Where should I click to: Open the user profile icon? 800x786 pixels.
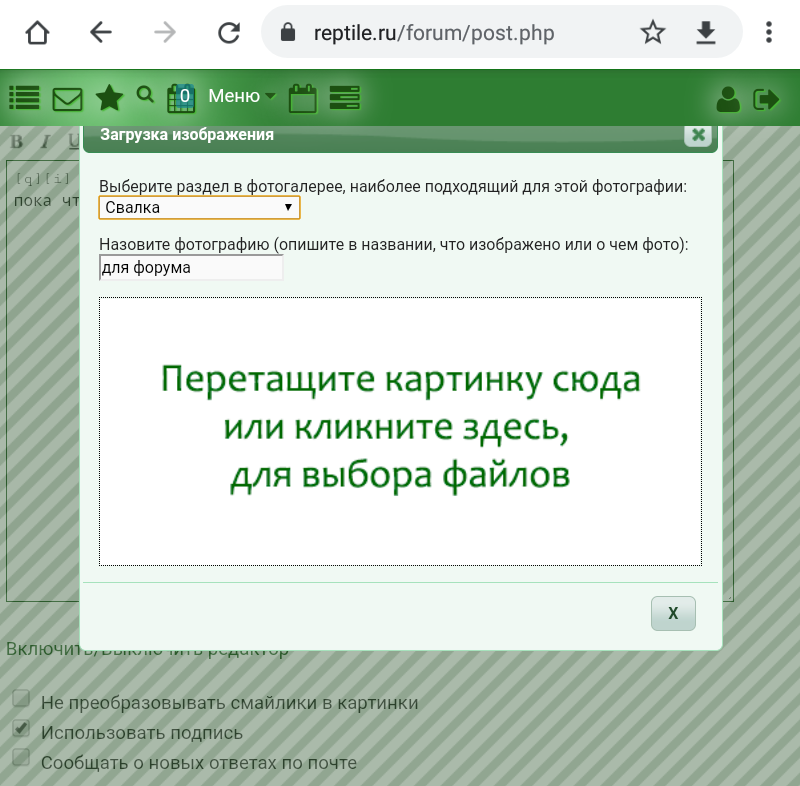(728, 98)
